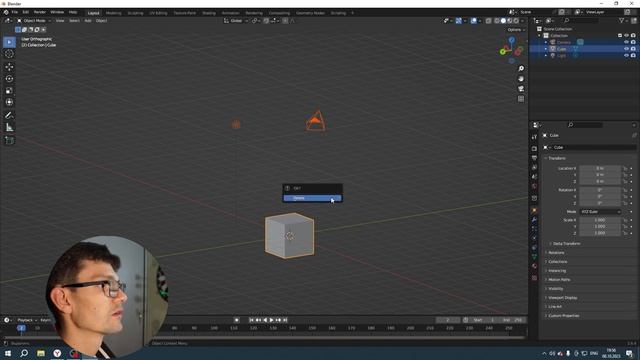640x360 pixels.
Task: Open the Object Data tab icon
Action: (x=534, y=257)
